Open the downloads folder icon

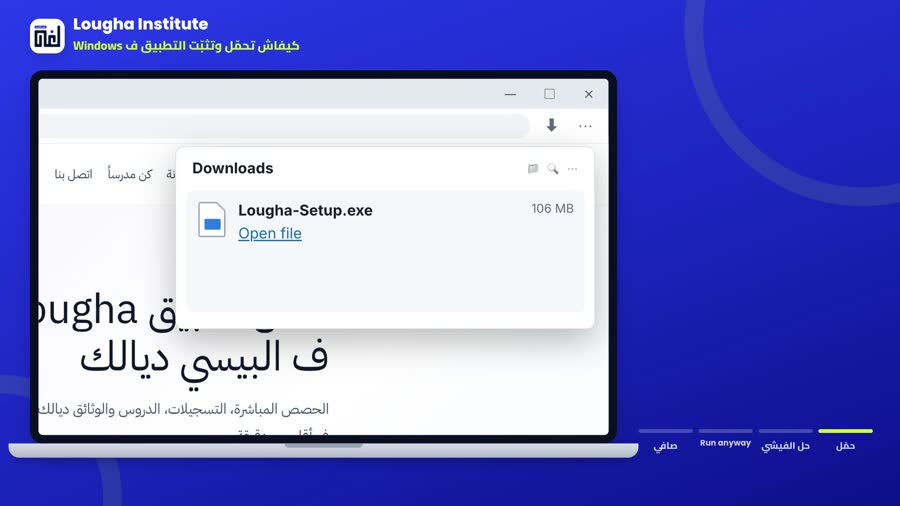coord(533,168)
